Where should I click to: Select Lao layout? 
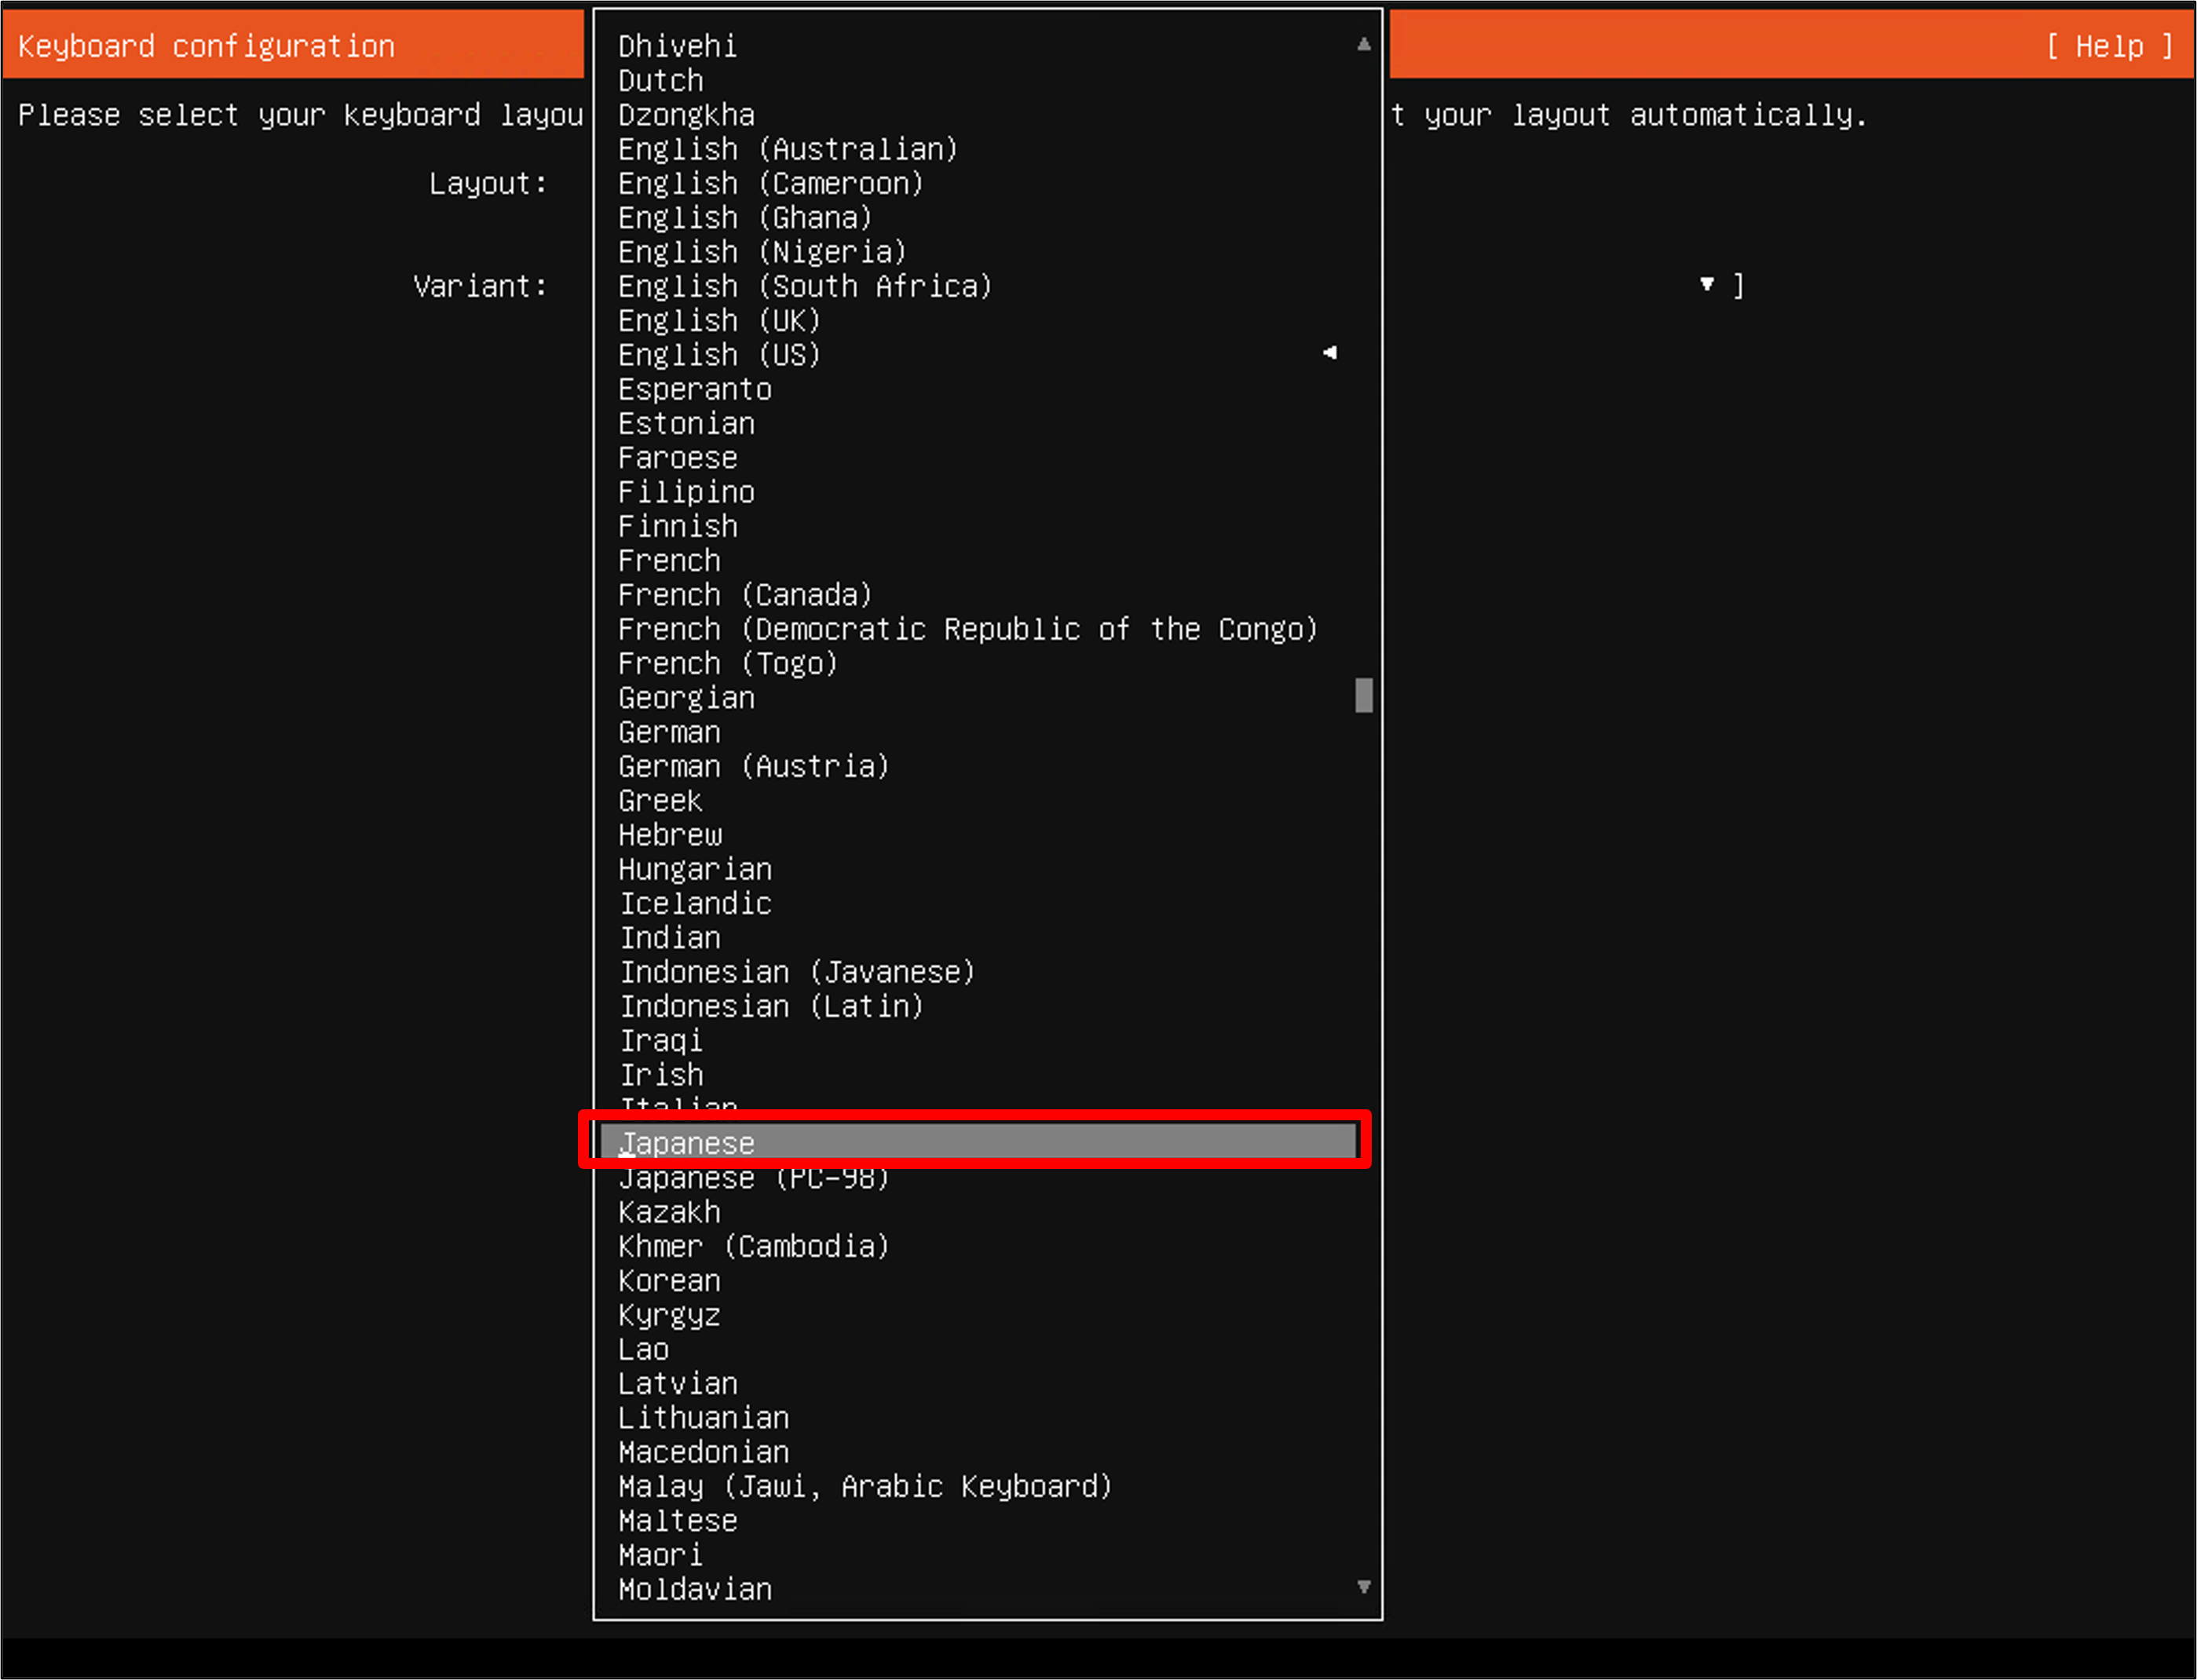click(x=643, y=1349)
